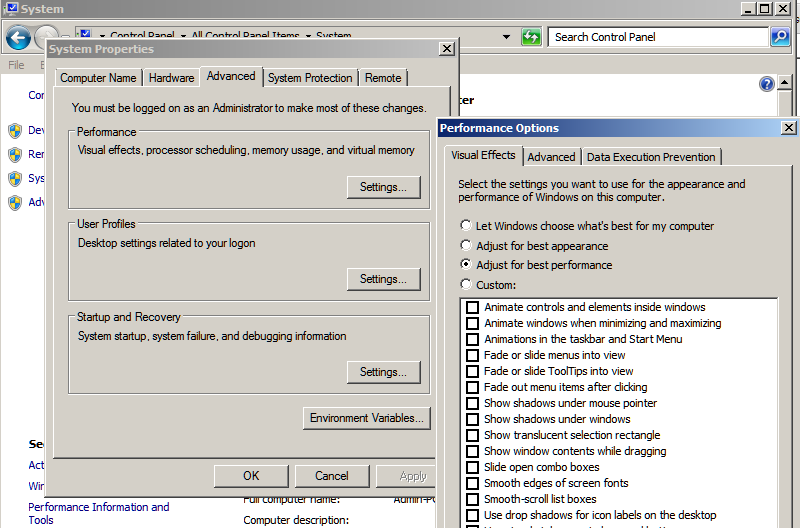This screenshot has height=528, width=800.
Task: Click the Back arrow in System window
Action: 18,38
